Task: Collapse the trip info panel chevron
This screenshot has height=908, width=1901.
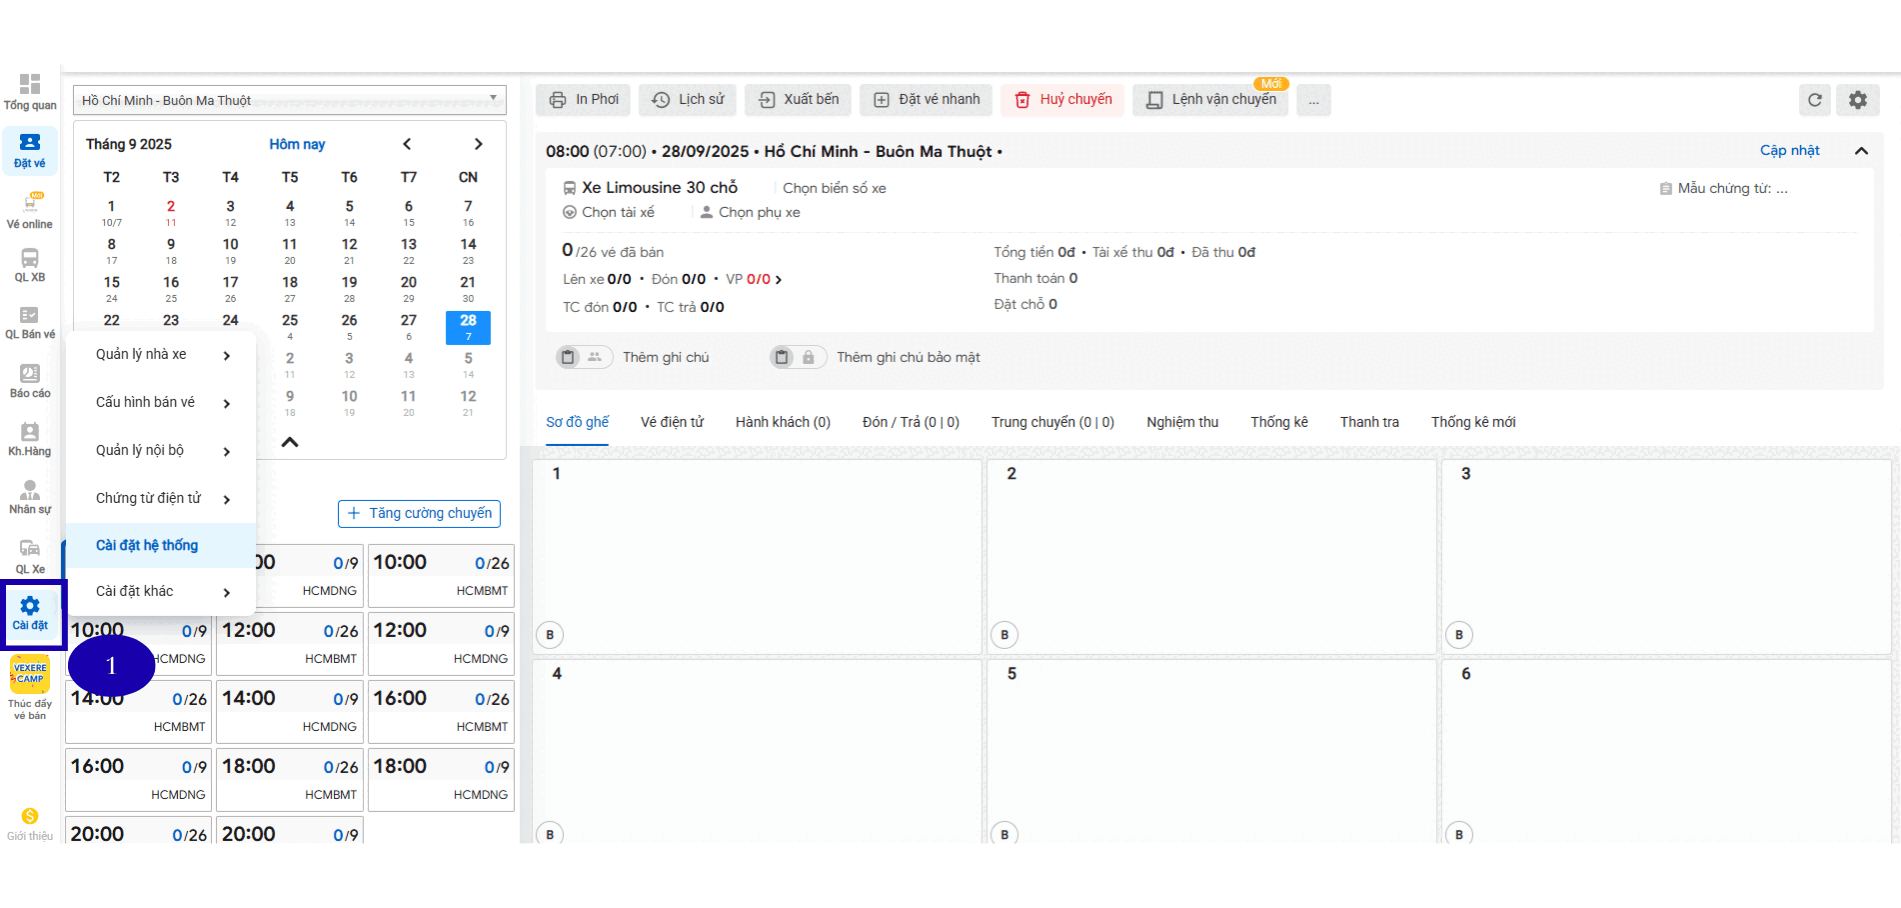Action: [1861, 151]
